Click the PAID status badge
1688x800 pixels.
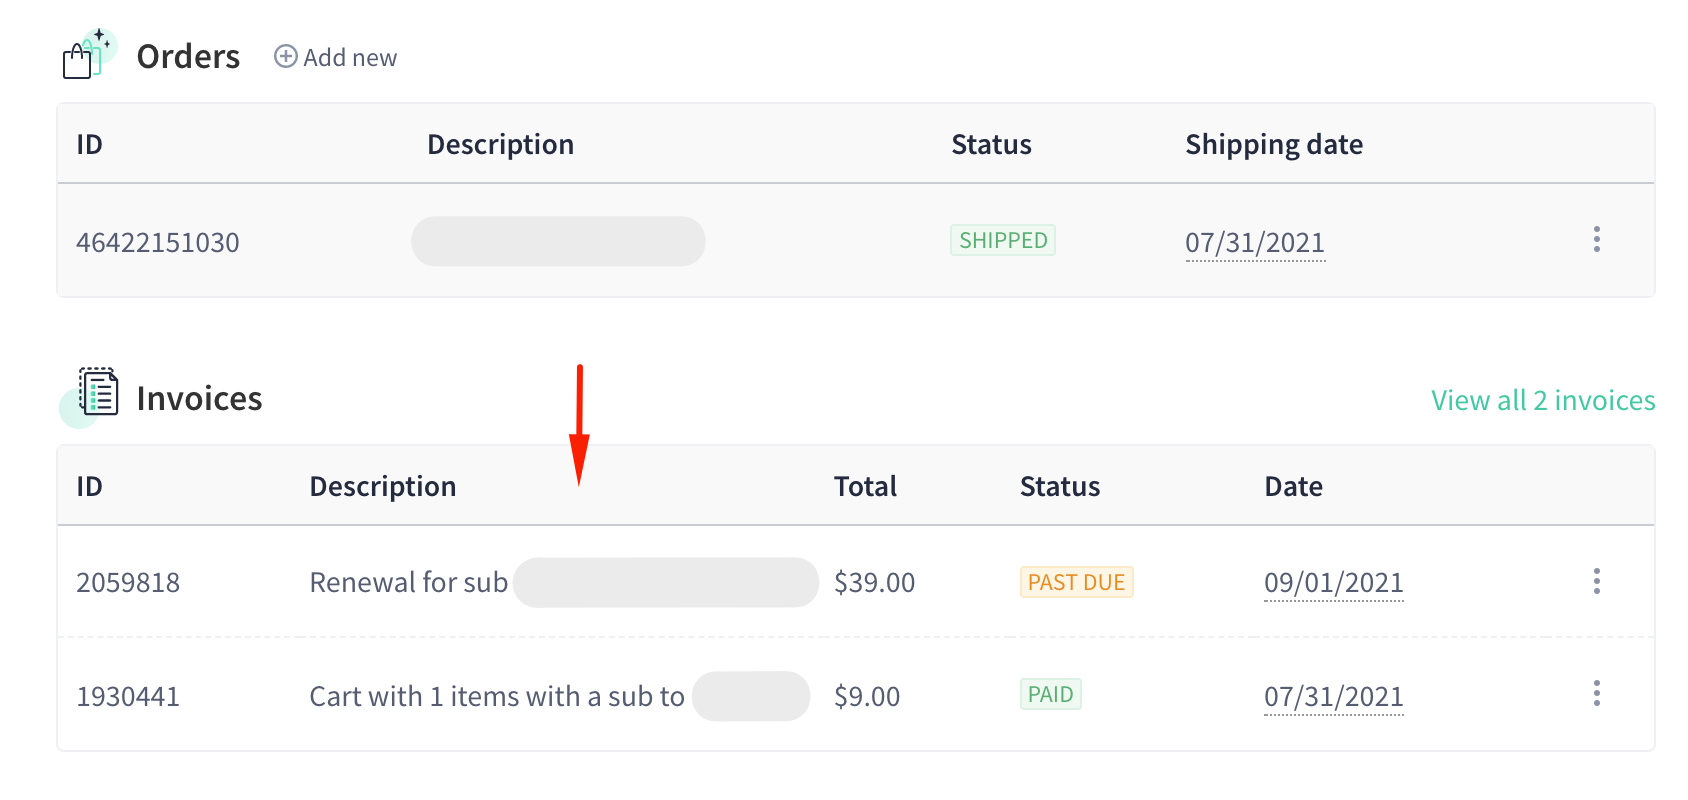(1051, 694)
